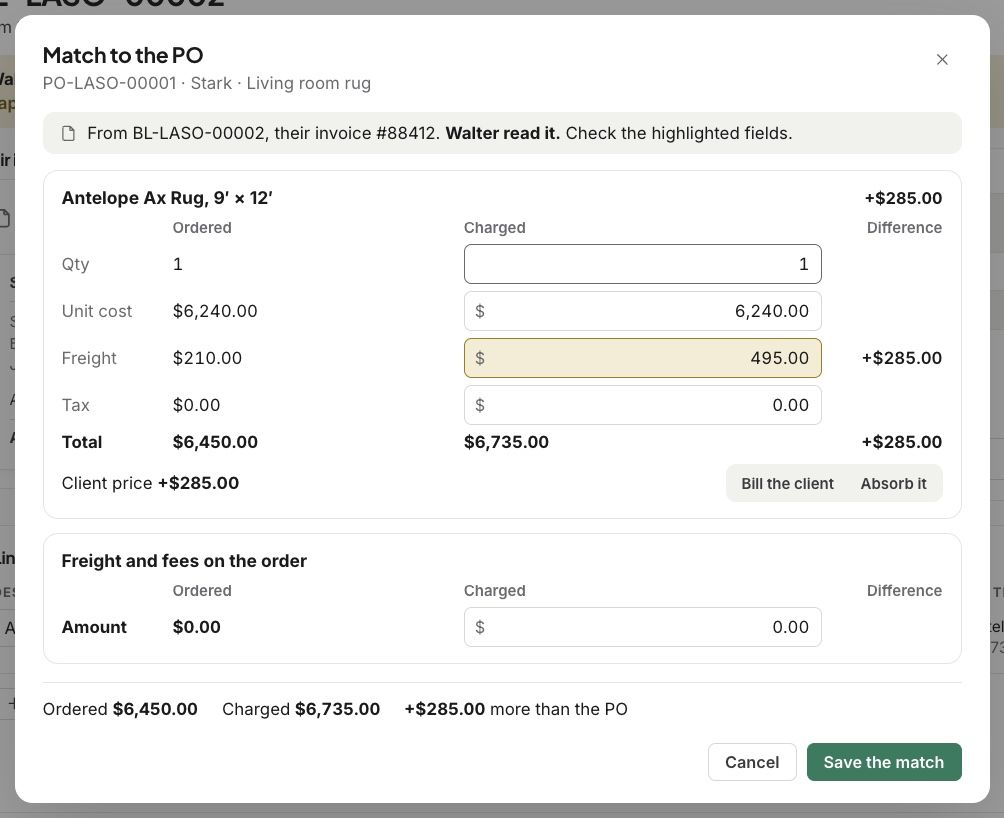This screenshot has width=1004, height=818.
Task: Click the Freight row label
Action: 89,358
